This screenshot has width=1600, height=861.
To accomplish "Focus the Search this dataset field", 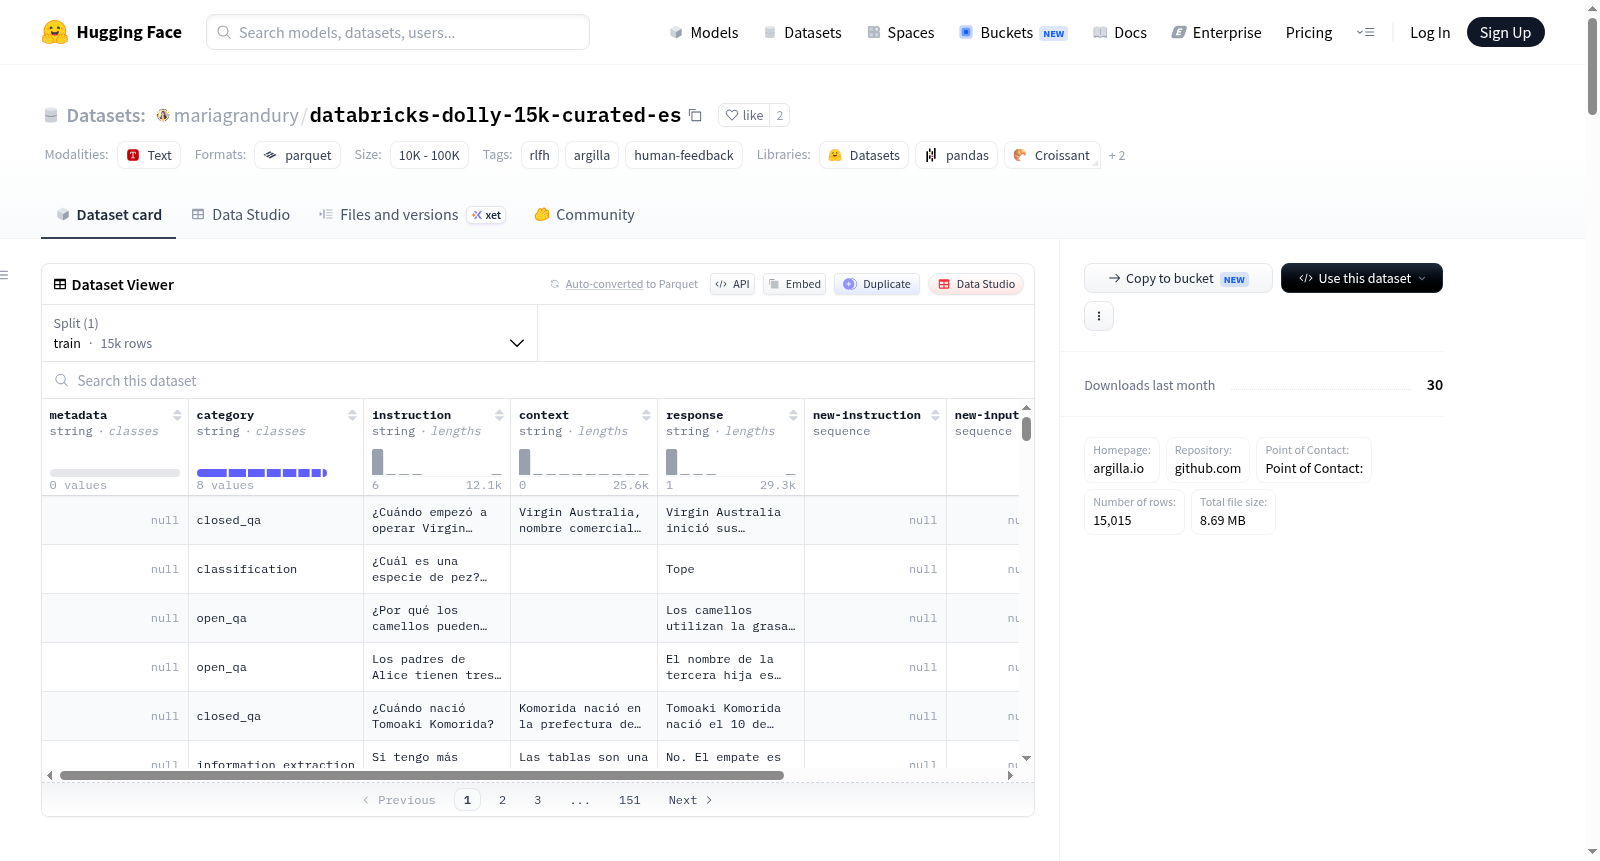I will (538, 381).
